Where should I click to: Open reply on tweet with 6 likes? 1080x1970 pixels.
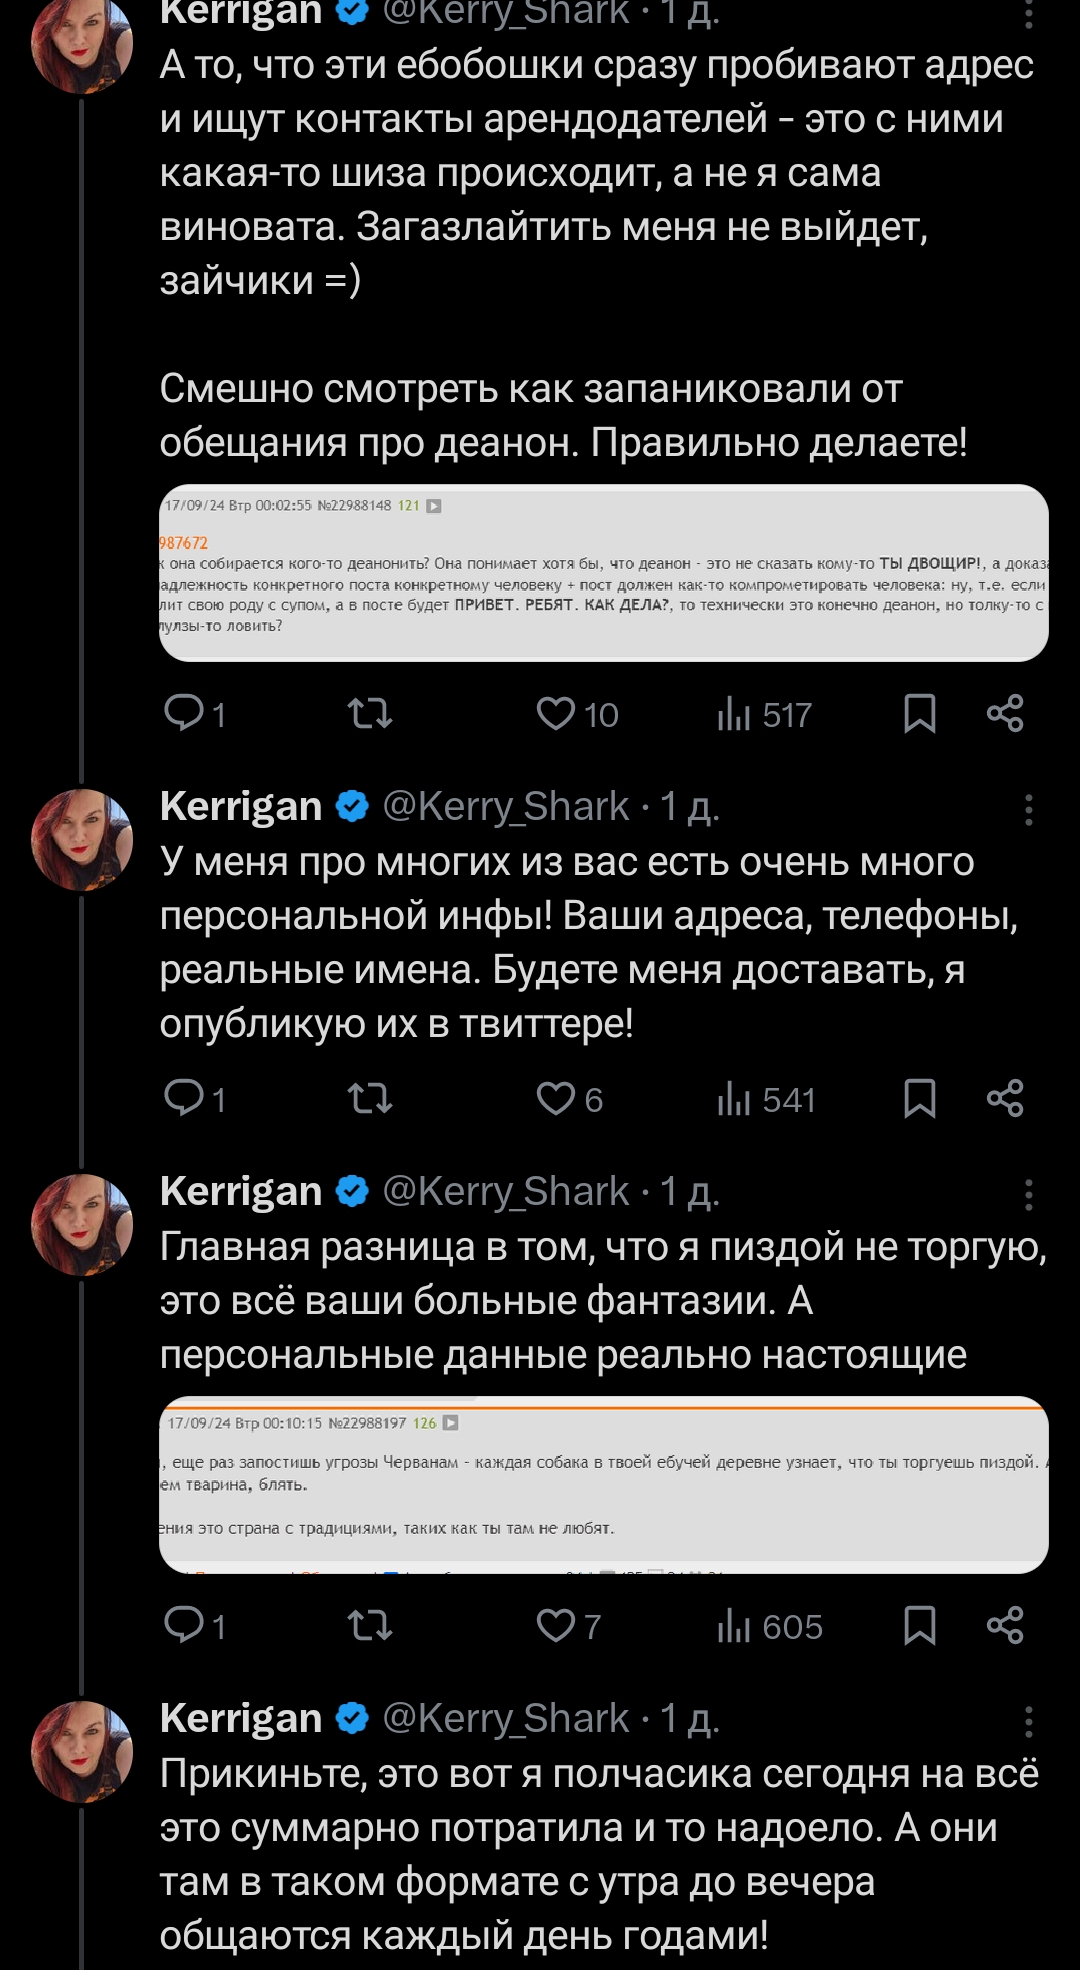click(x=185, y=1099)
